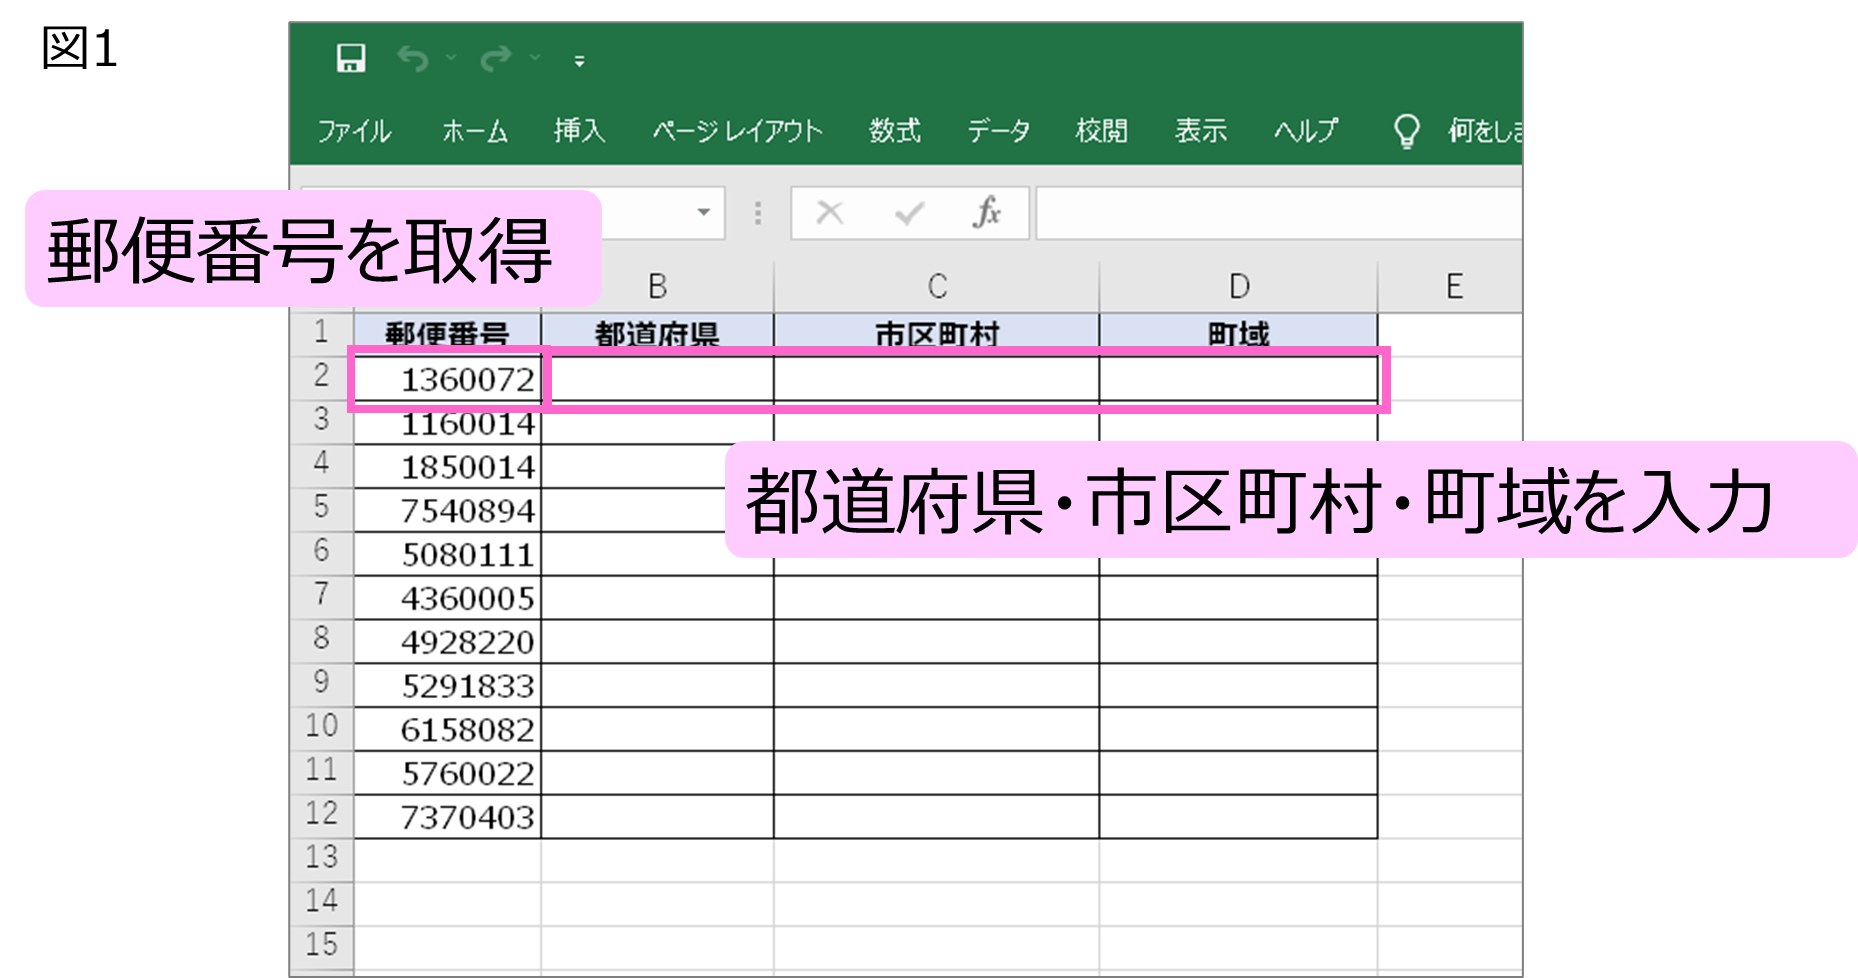This screenshot has width=1858, height=978.
Task: Switch to the 挿入 ribbon tab
Action: coord(580,131)
